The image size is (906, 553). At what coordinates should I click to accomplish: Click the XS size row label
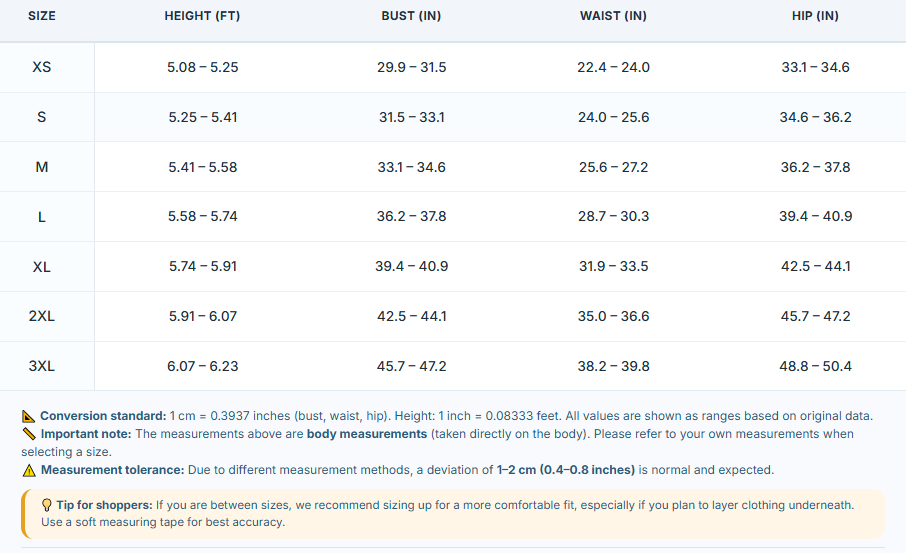point(42,67)
